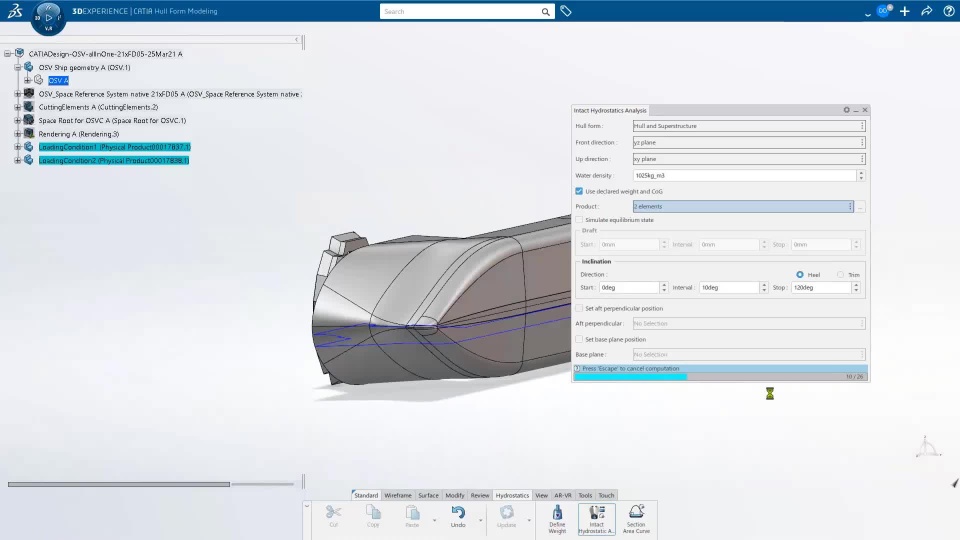
Task: Collapse the tree panel arrow button
Action: point(296,40)
